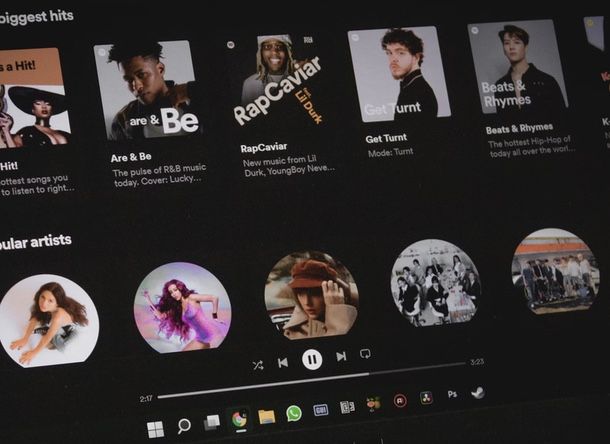Open DaVinci Resolve from the taskbar
Screen dimensions: 610x444
click(426, 398)
